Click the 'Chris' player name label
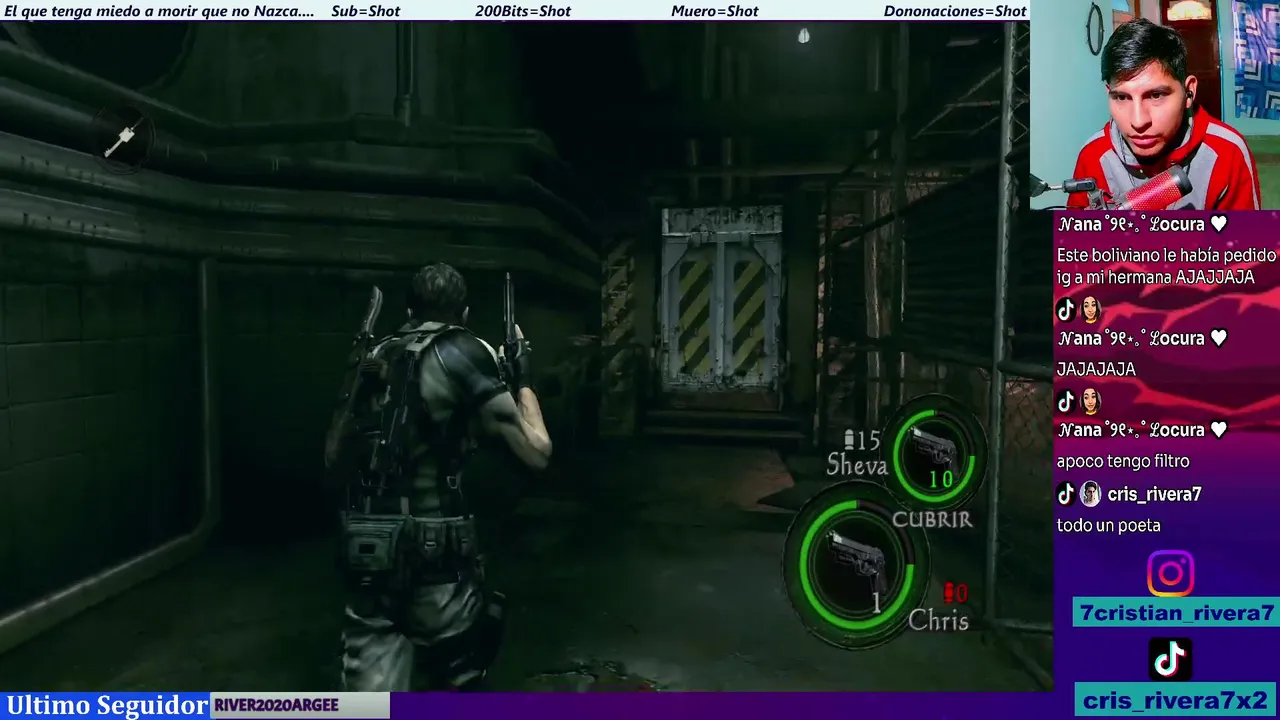 click(x=938, y=621)
